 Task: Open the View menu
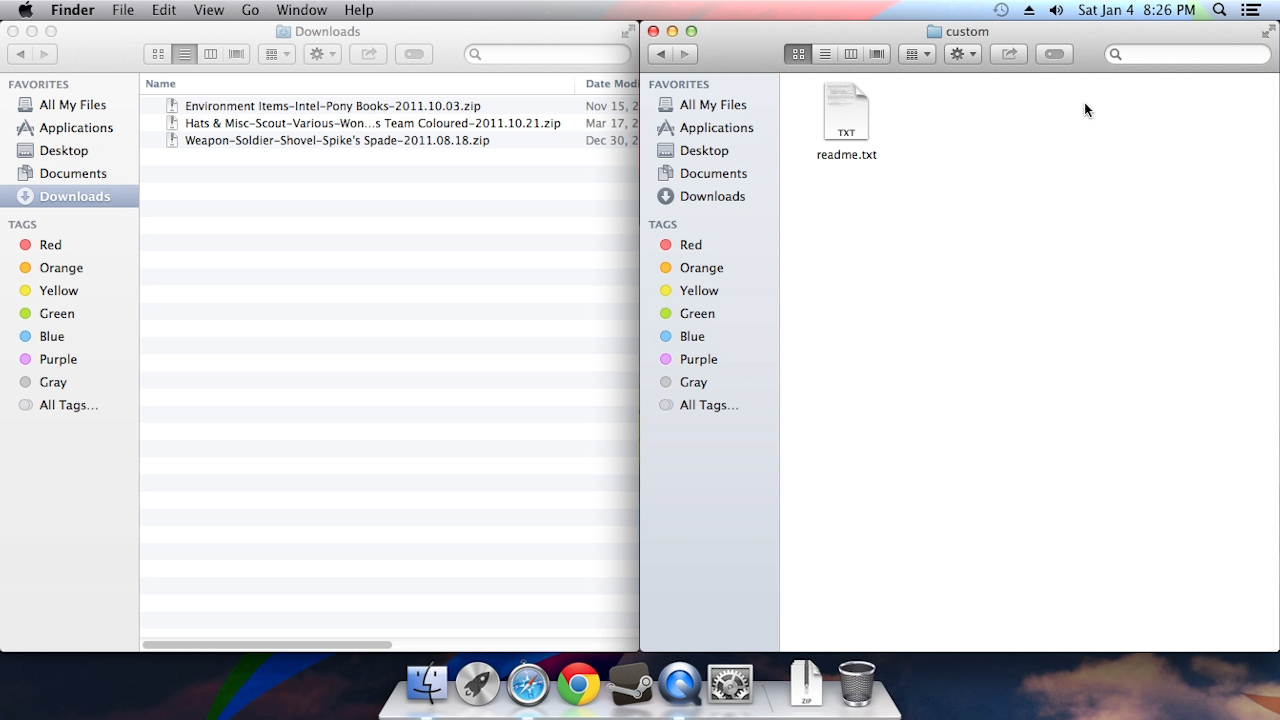pyautogui.click(x=208, y=10)
